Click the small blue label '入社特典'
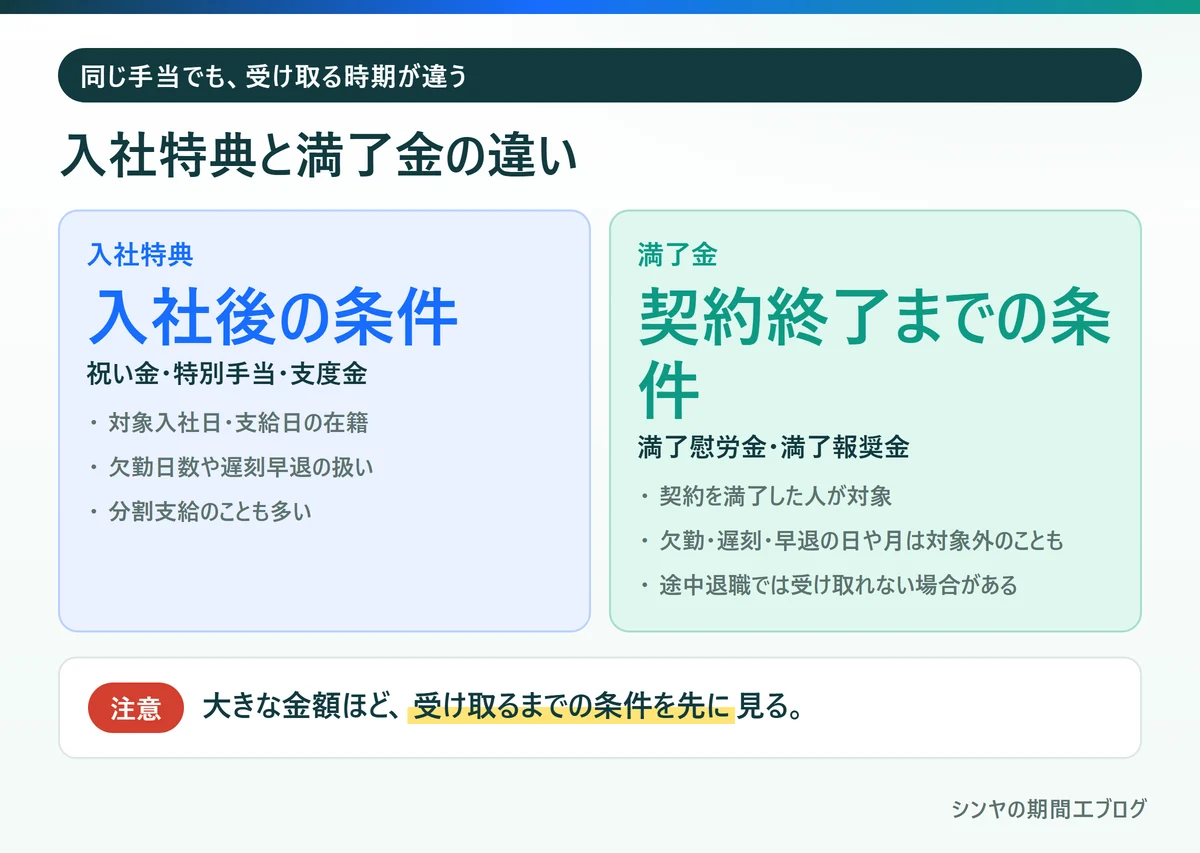This screenshot has width=1200, height=853. coord(140,255)
